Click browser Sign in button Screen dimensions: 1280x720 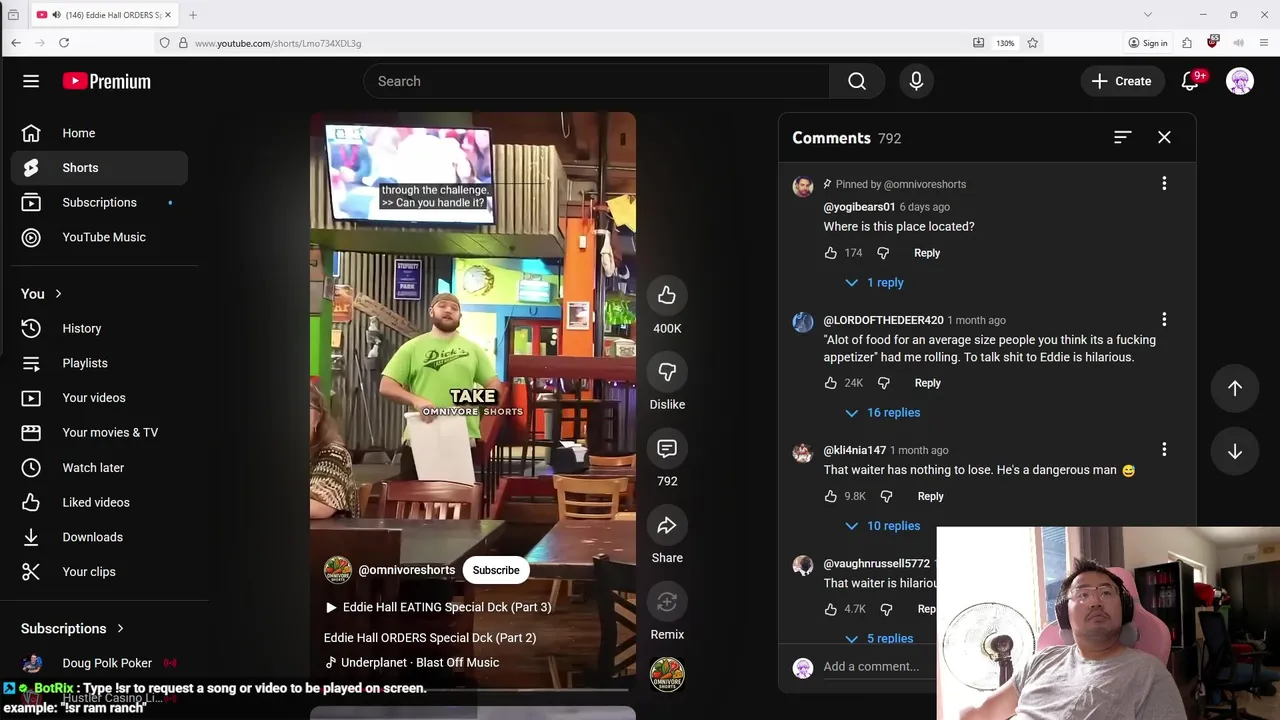(x=1148, y=43)
